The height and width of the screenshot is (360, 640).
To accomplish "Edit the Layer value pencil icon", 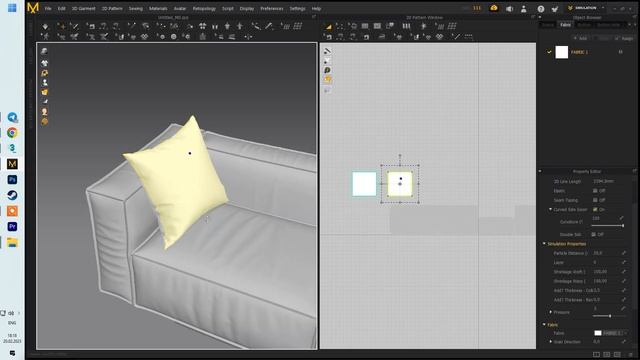I will tap(624, 262).
